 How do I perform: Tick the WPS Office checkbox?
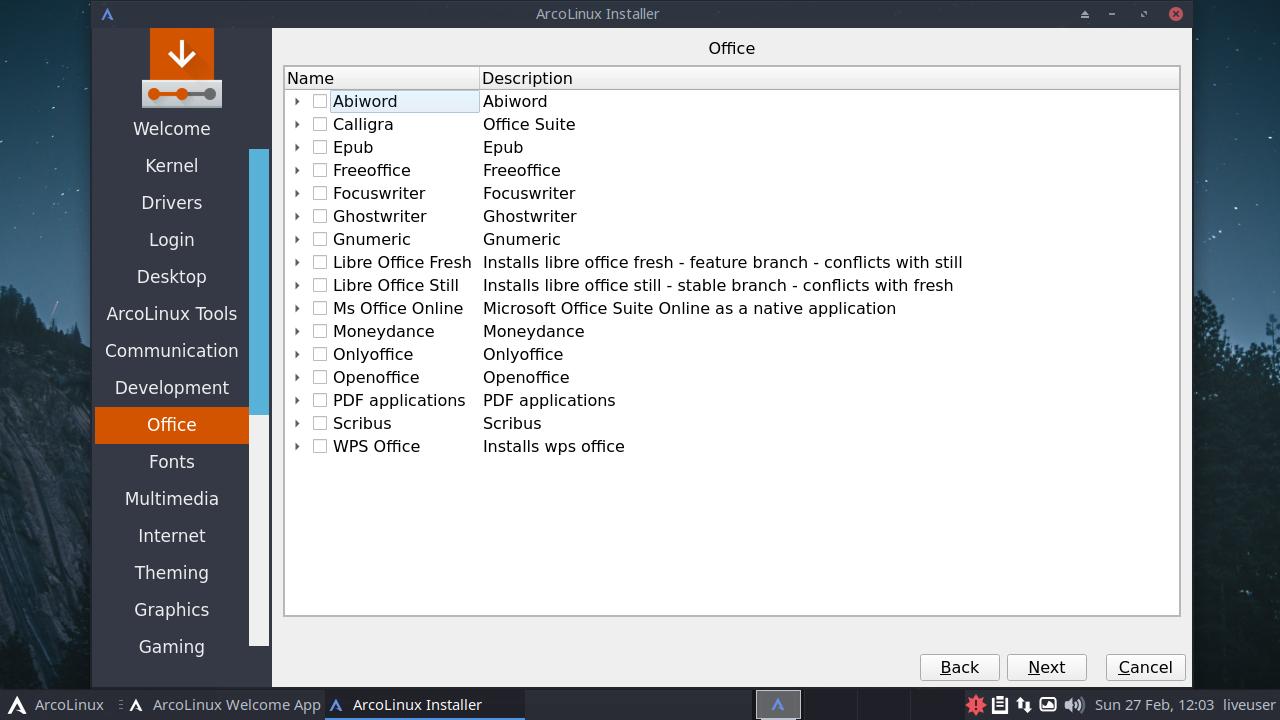320,446
